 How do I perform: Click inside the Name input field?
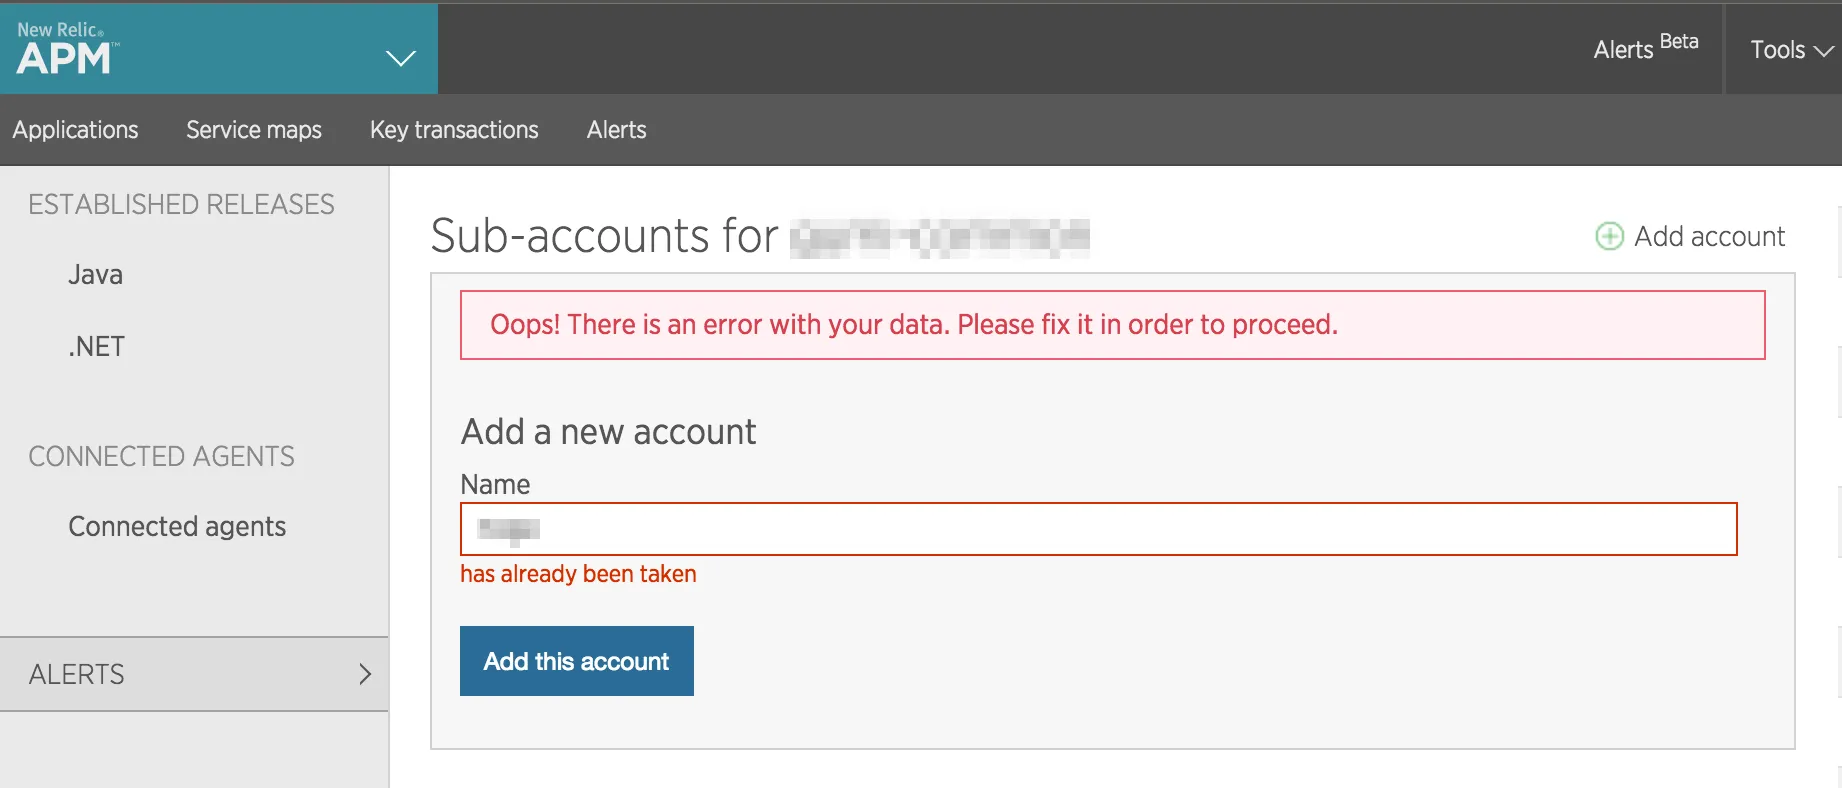point(1097,529)
